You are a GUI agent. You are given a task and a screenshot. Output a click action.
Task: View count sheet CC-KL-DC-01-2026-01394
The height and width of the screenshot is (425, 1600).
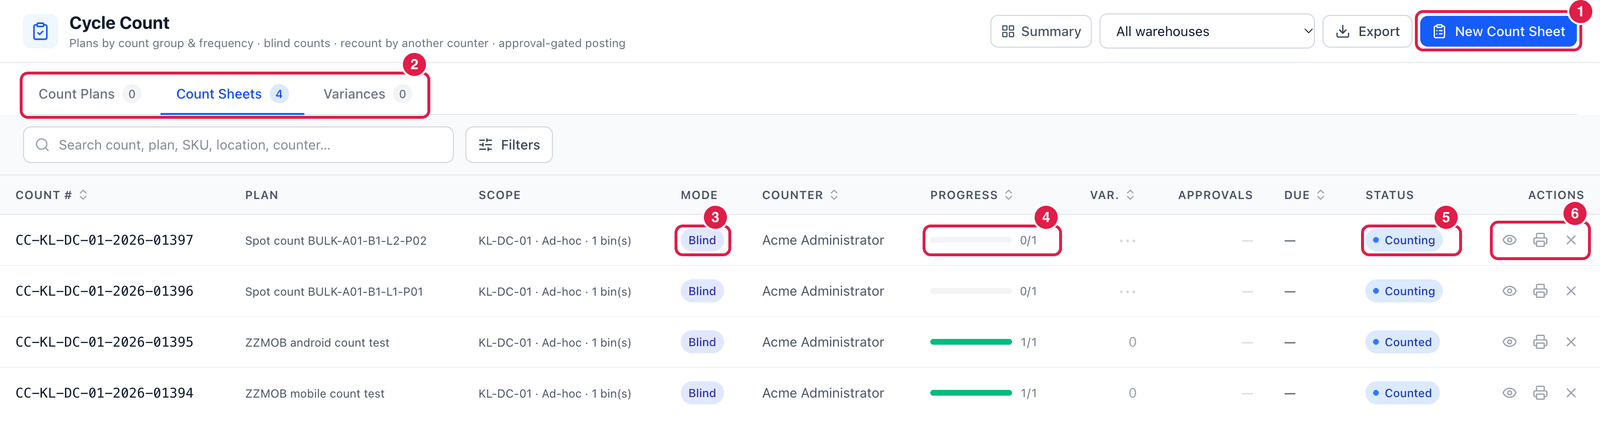pyautogui.click(x=1509, y=393)
